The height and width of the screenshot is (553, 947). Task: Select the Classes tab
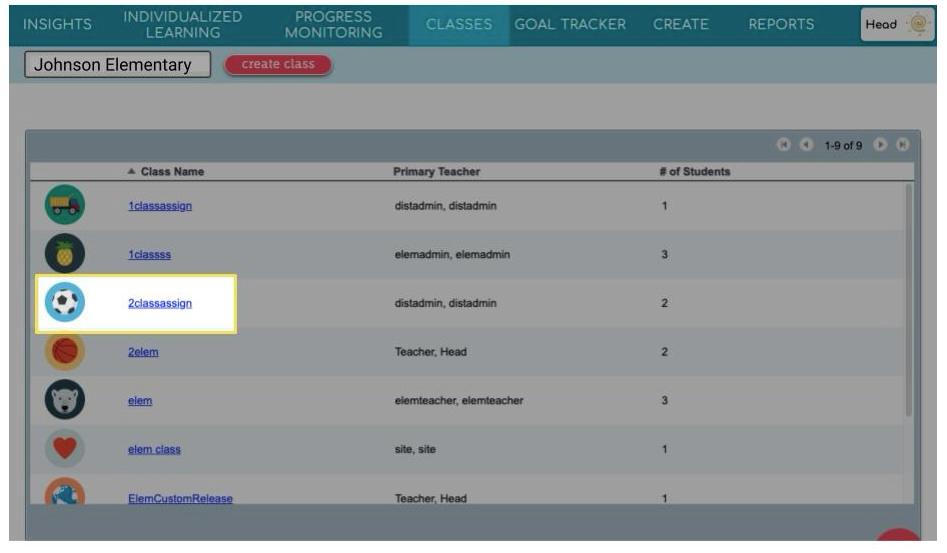[x=459, y=25]
